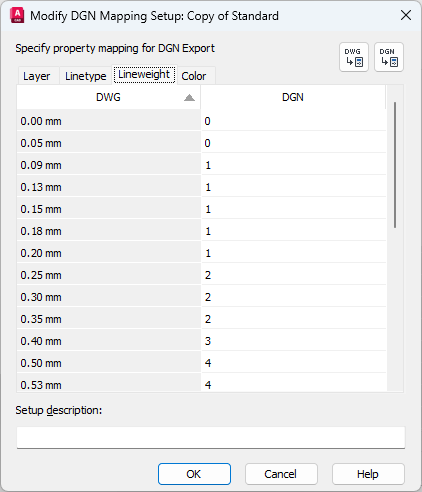Click the DGN value for 0.25 mm

(294, 275)
